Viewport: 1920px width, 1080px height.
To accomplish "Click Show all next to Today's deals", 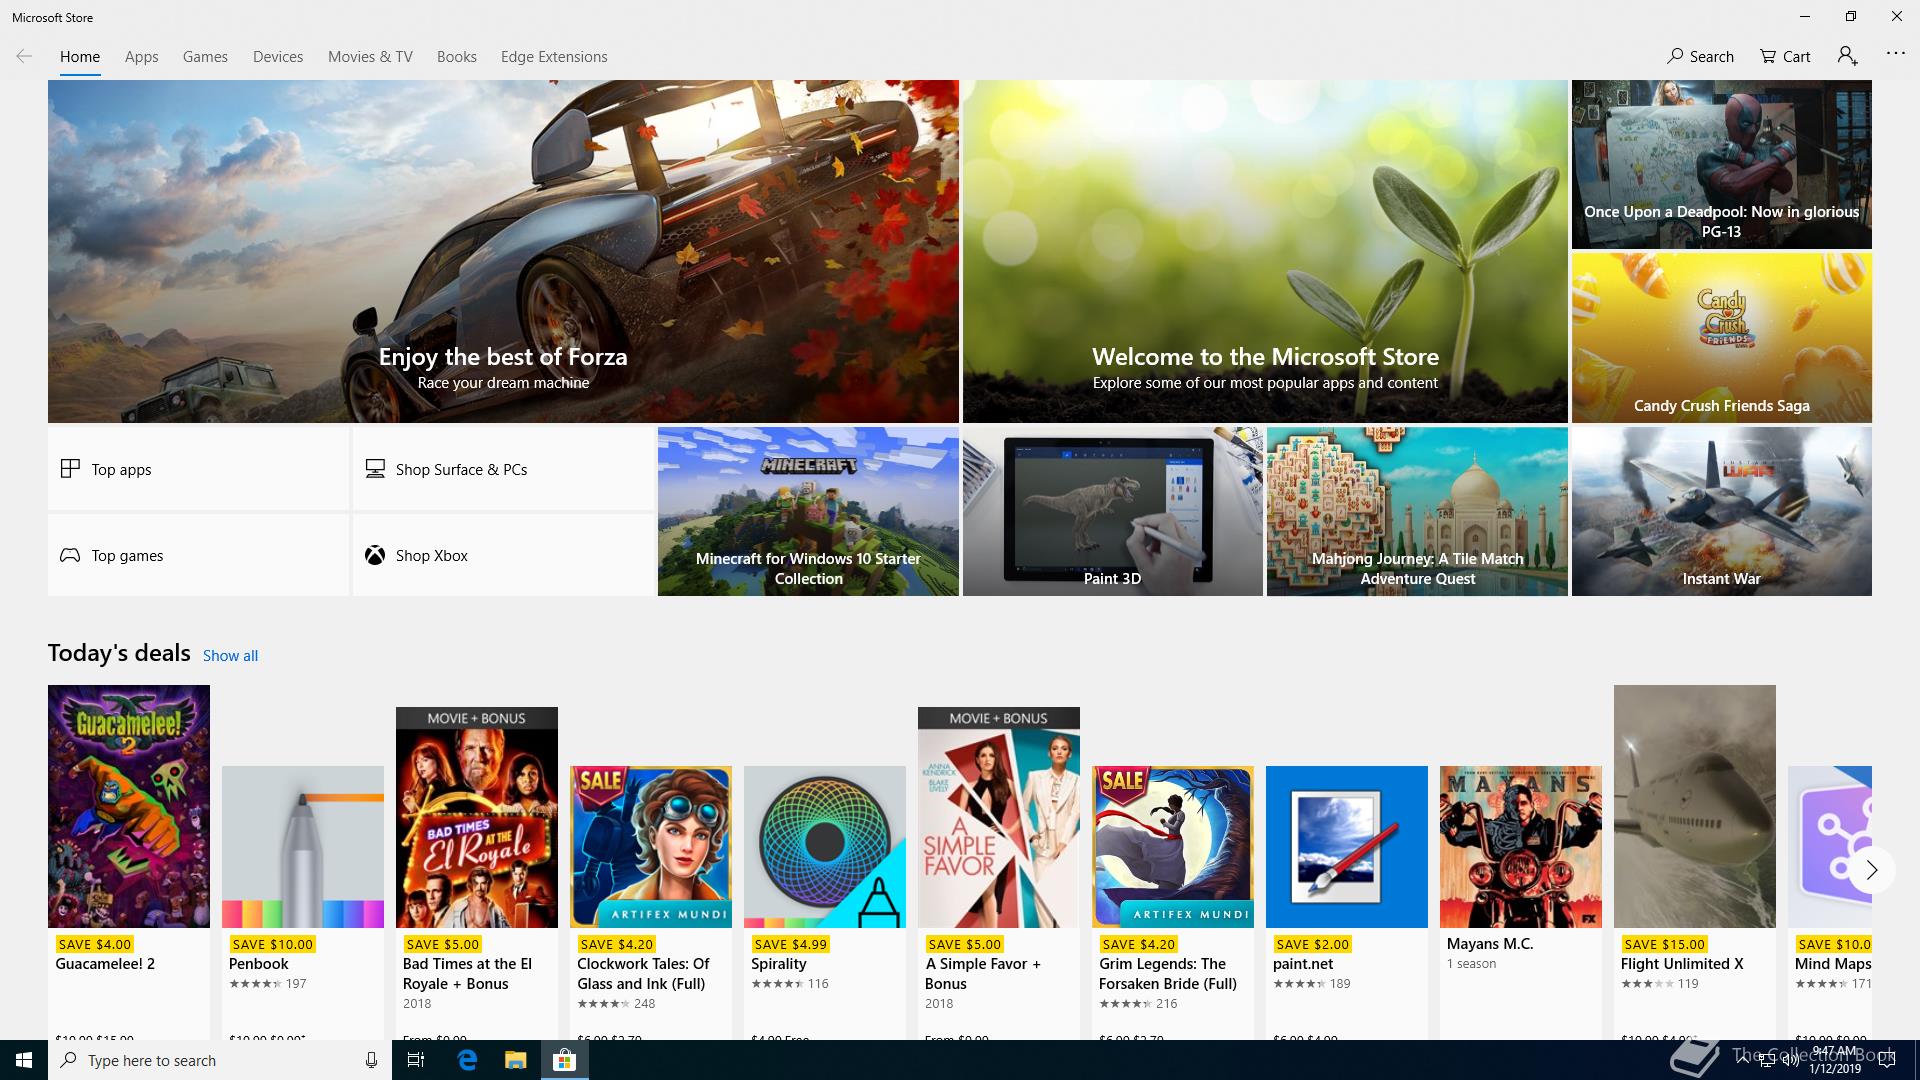I will point(230,656).
